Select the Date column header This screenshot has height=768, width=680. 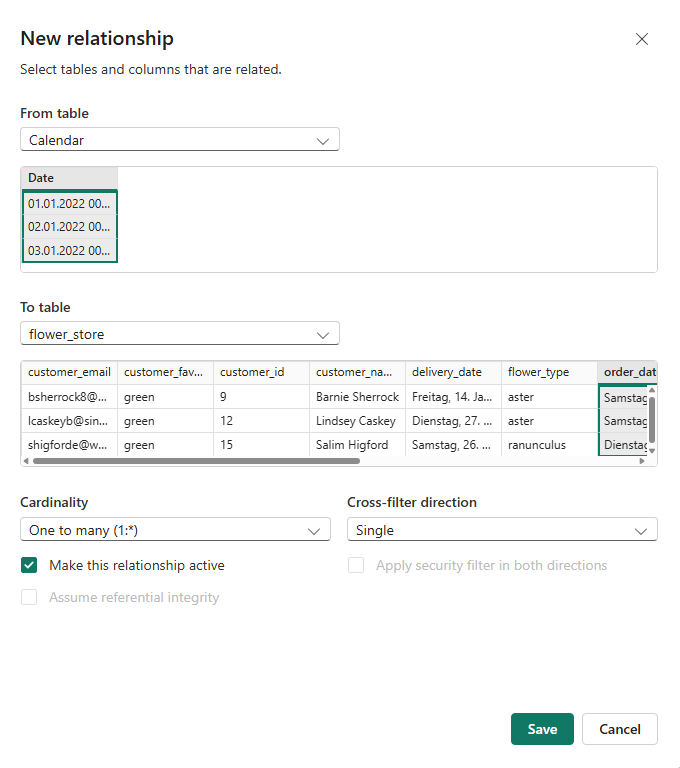[68, 178]
